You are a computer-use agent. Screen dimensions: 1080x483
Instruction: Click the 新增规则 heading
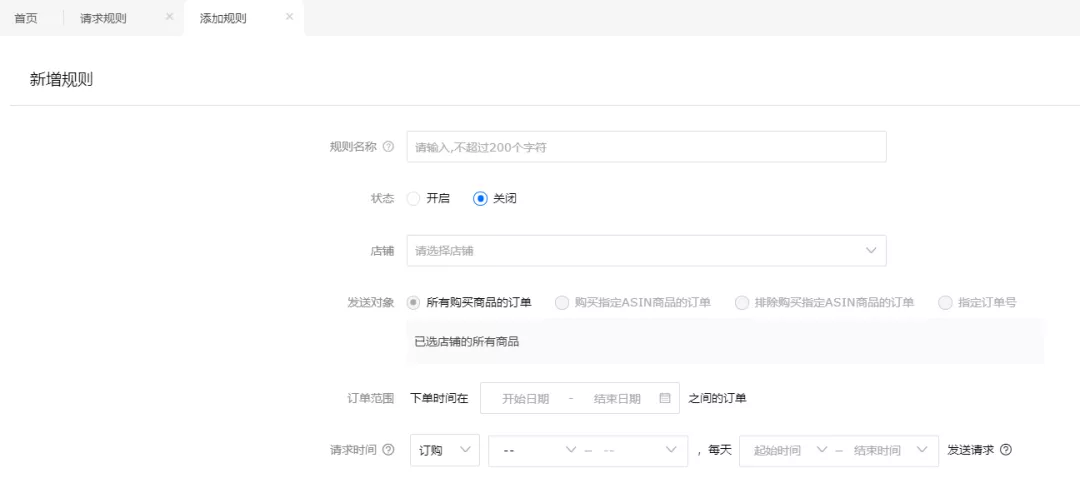click(61, 80)
